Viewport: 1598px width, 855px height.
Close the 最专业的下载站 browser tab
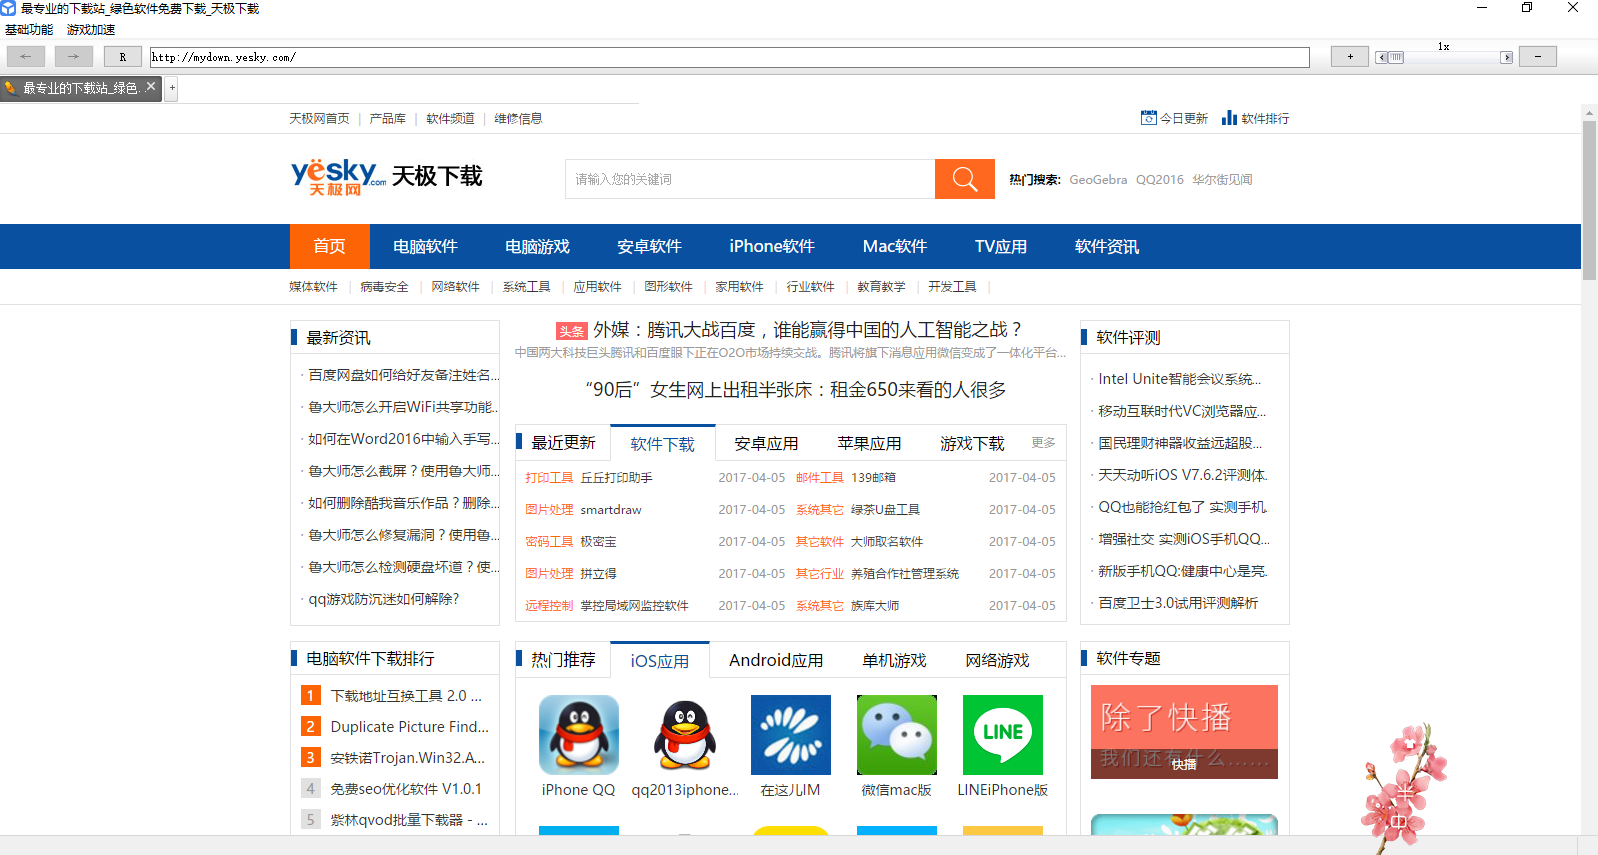(x=151, y=87)
